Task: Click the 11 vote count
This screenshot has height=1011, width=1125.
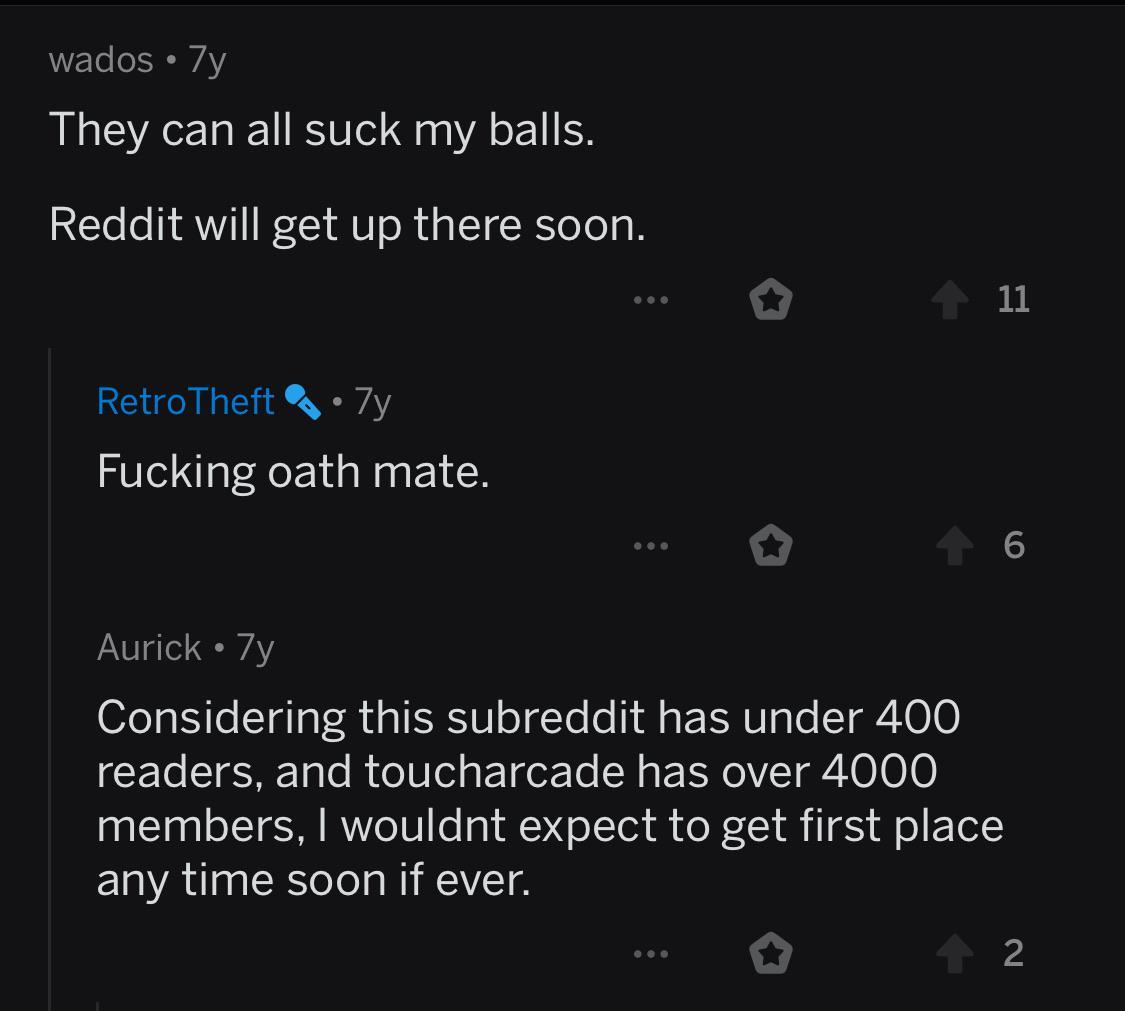Action: tap(1013, 299)
